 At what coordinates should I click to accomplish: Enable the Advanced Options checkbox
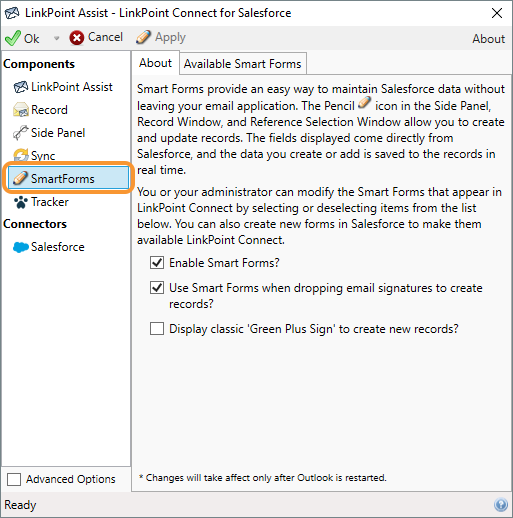14,480
